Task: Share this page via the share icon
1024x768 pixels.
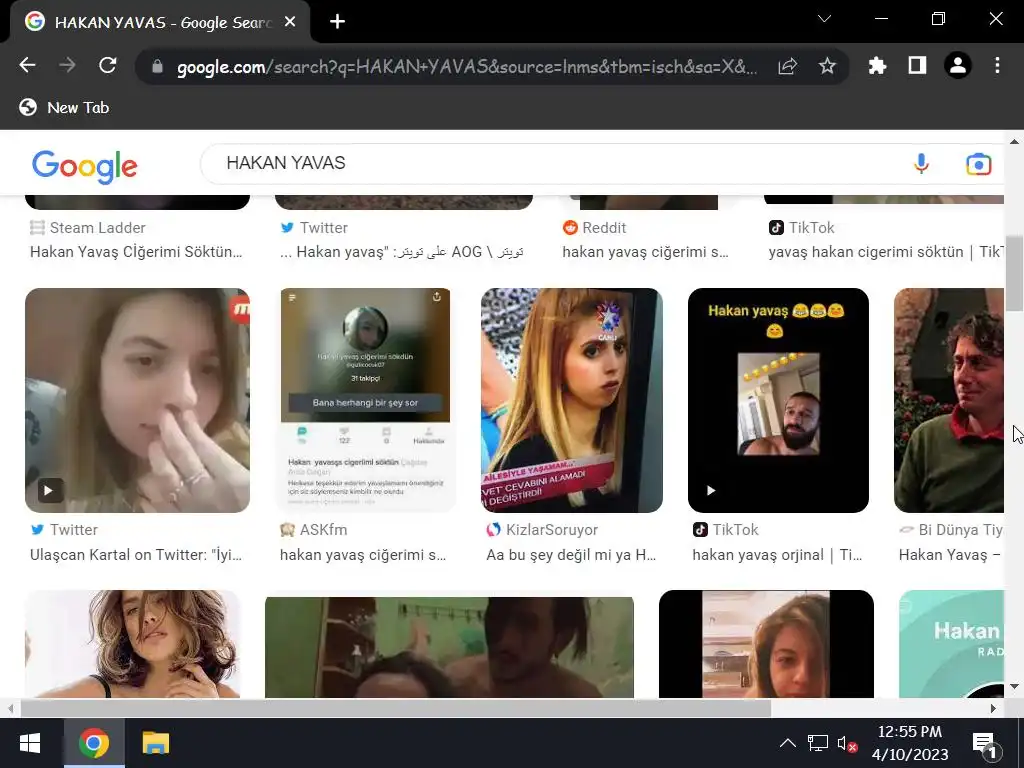Action: click(x=788, y=66)
